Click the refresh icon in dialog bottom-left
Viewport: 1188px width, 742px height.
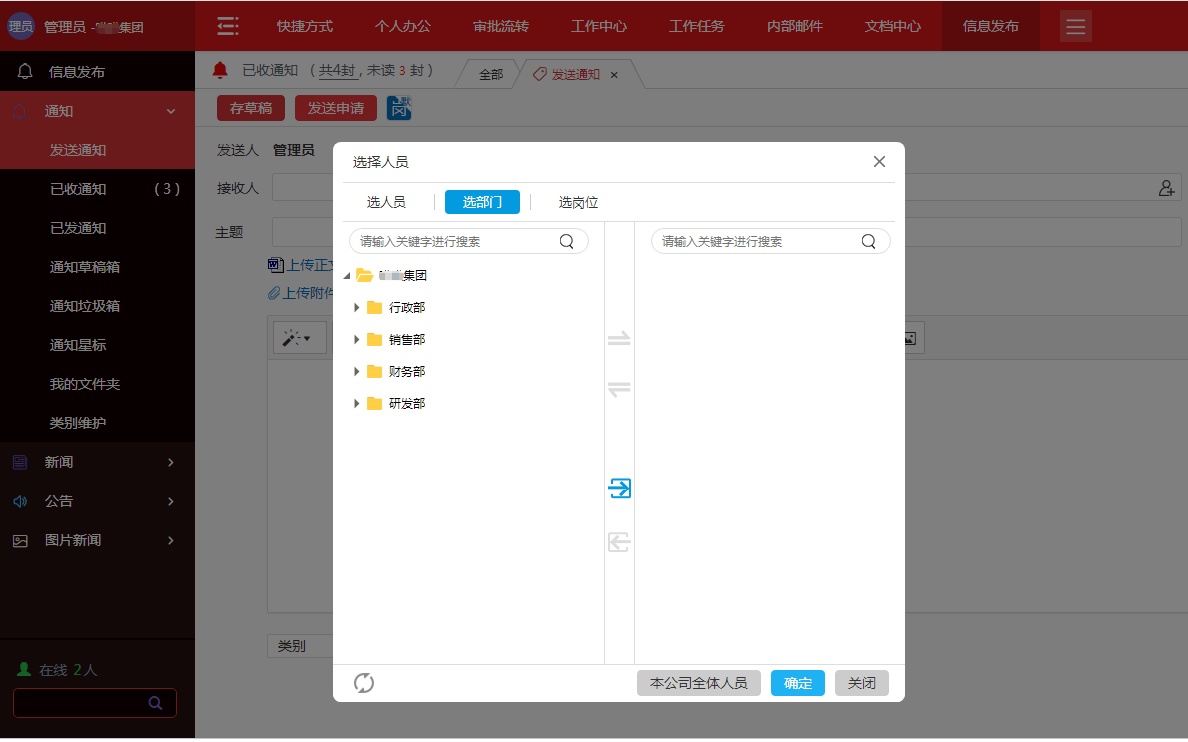click(x=364, y=683)
